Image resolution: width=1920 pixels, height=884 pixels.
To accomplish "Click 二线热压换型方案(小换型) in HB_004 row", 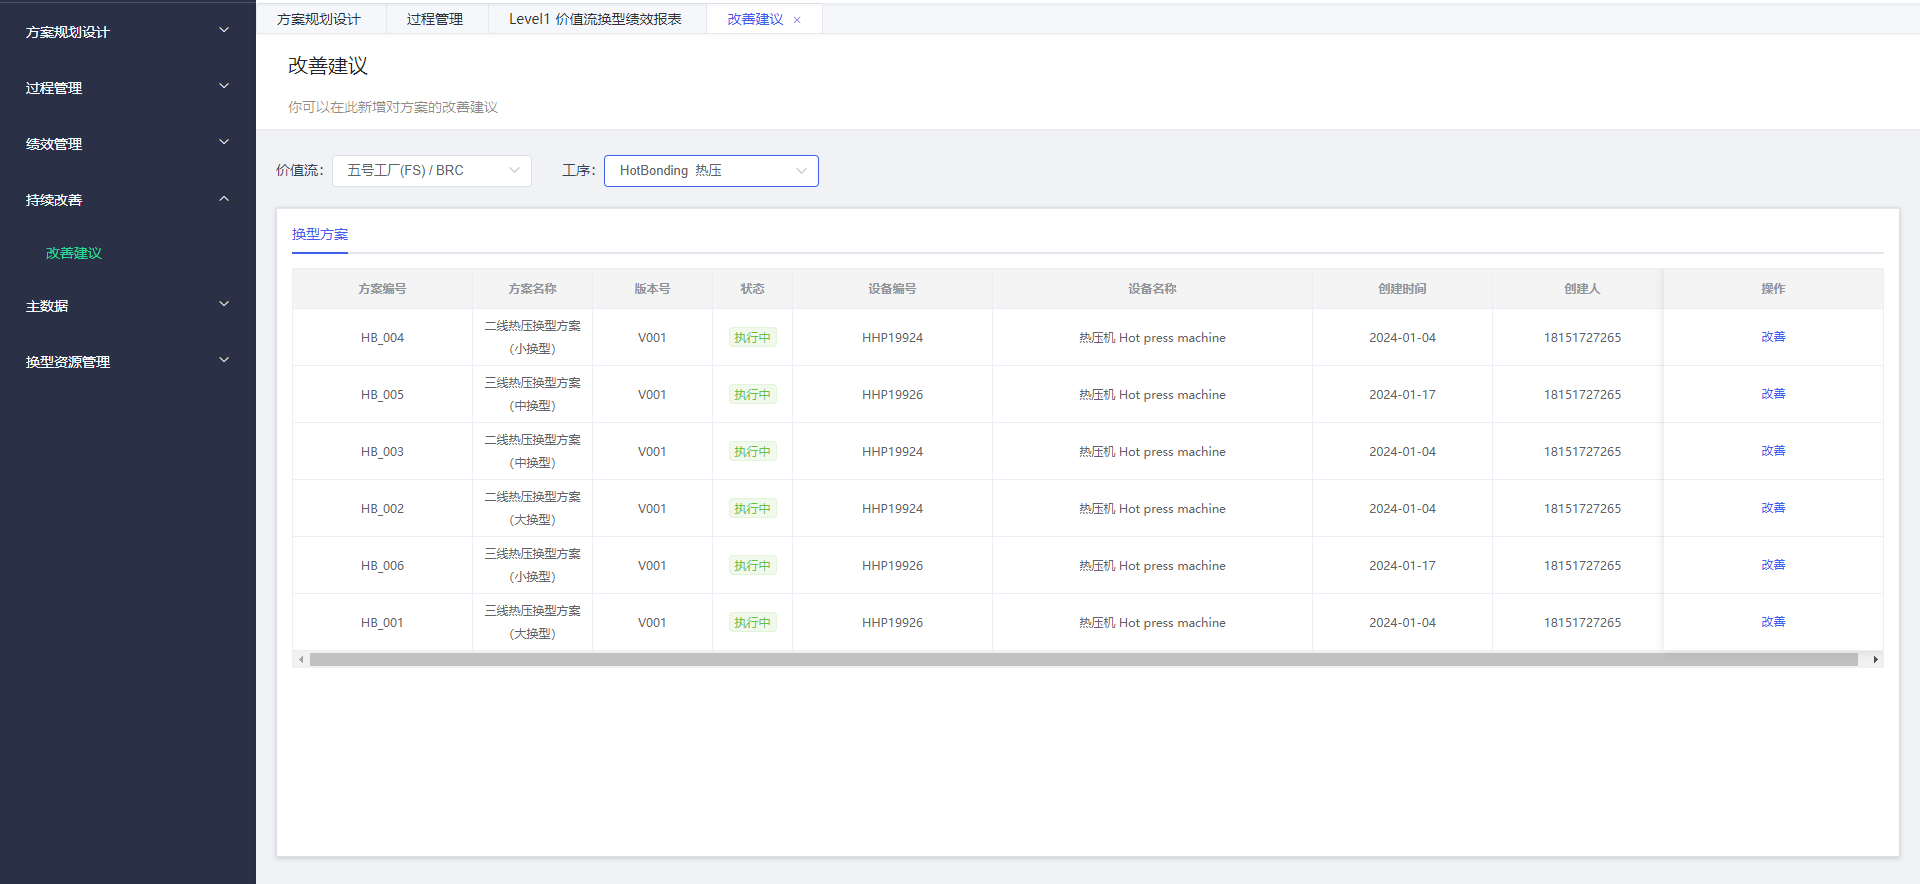I will (532, 338).
